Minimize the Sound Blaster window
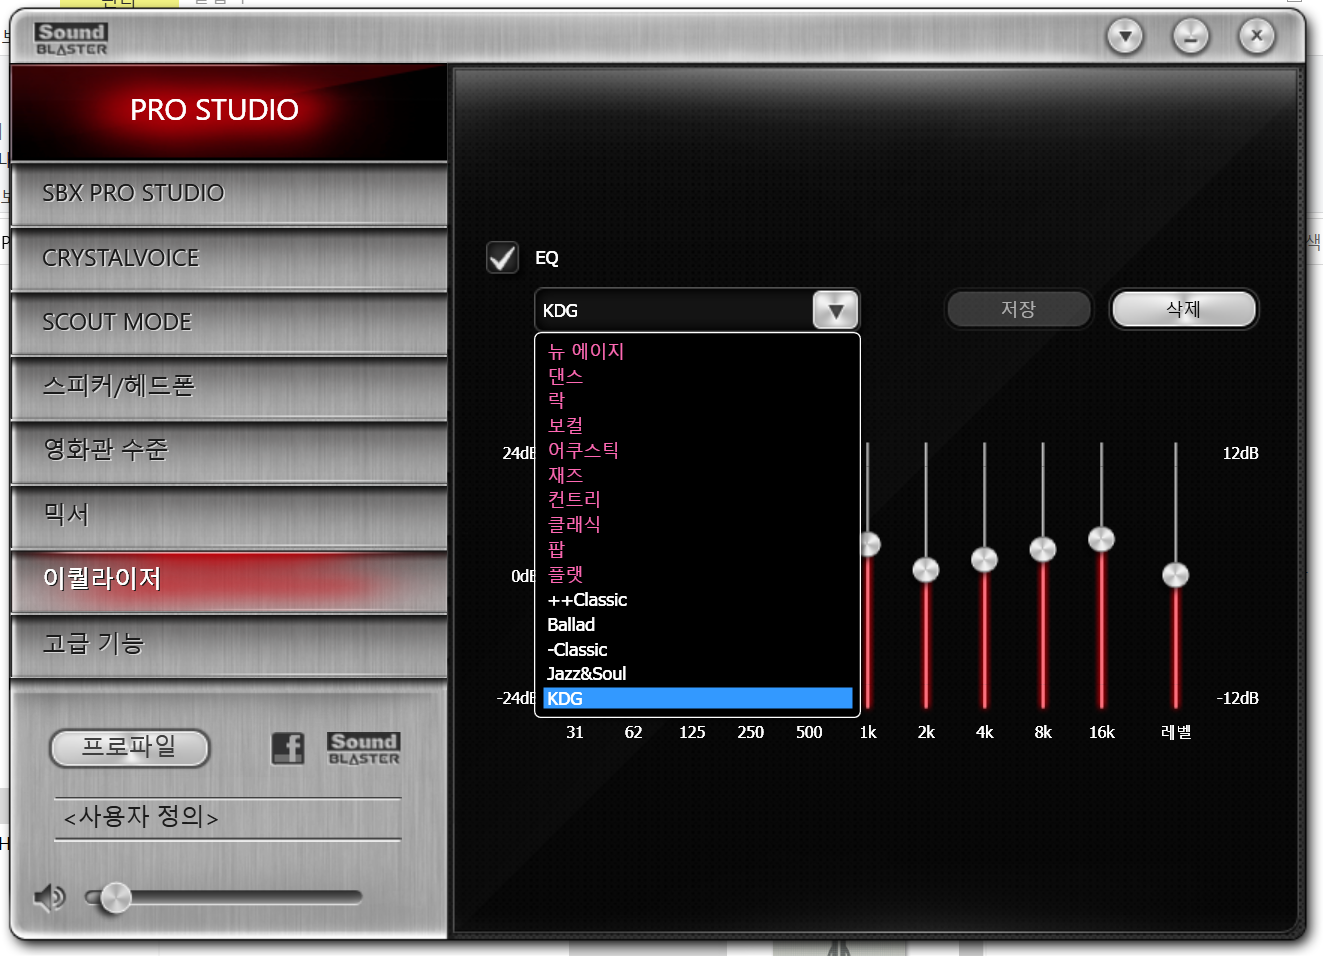This screenshot has height=956, width=1323. click(x=1191, y=37)
